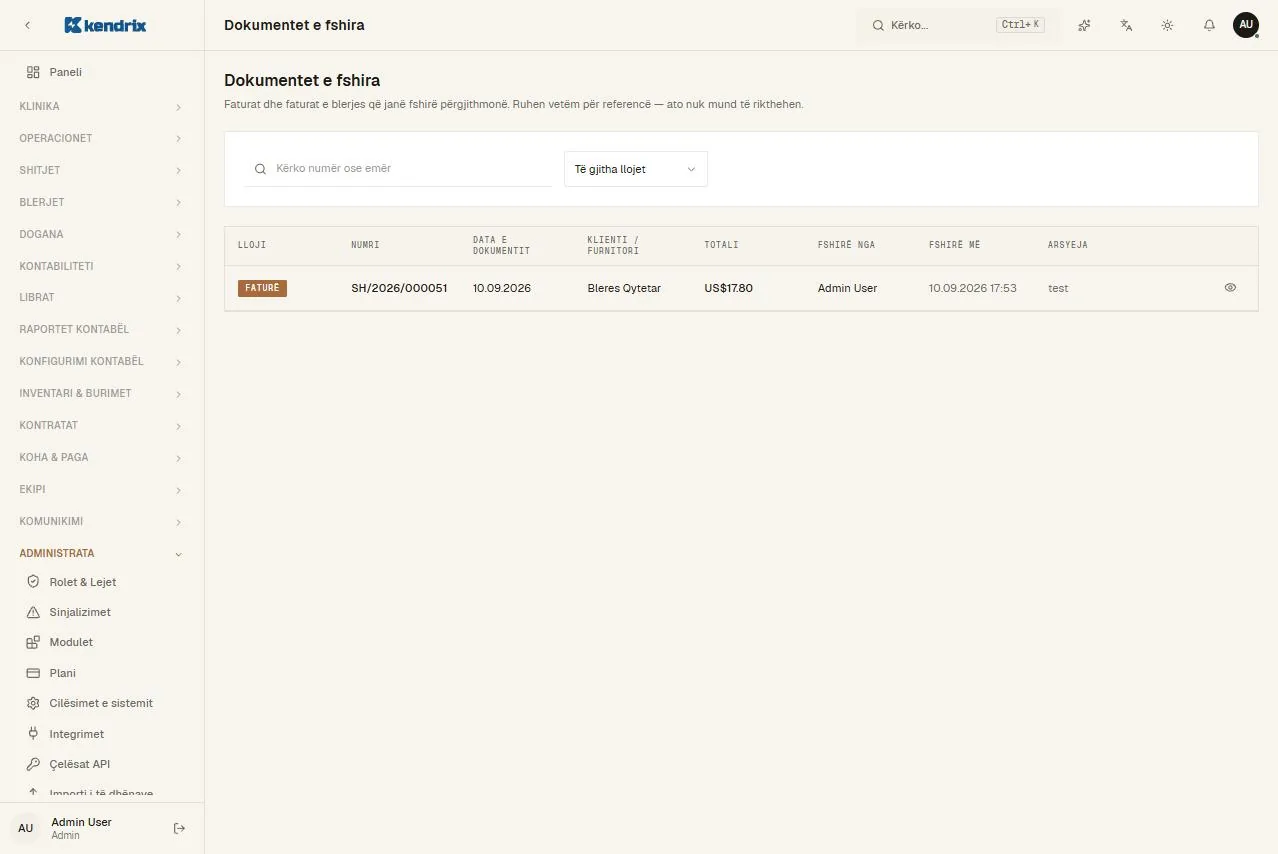Expand the KONFIGURIMI KONTABËL section
Screen dimensions: 1278x854
(102, 361)
